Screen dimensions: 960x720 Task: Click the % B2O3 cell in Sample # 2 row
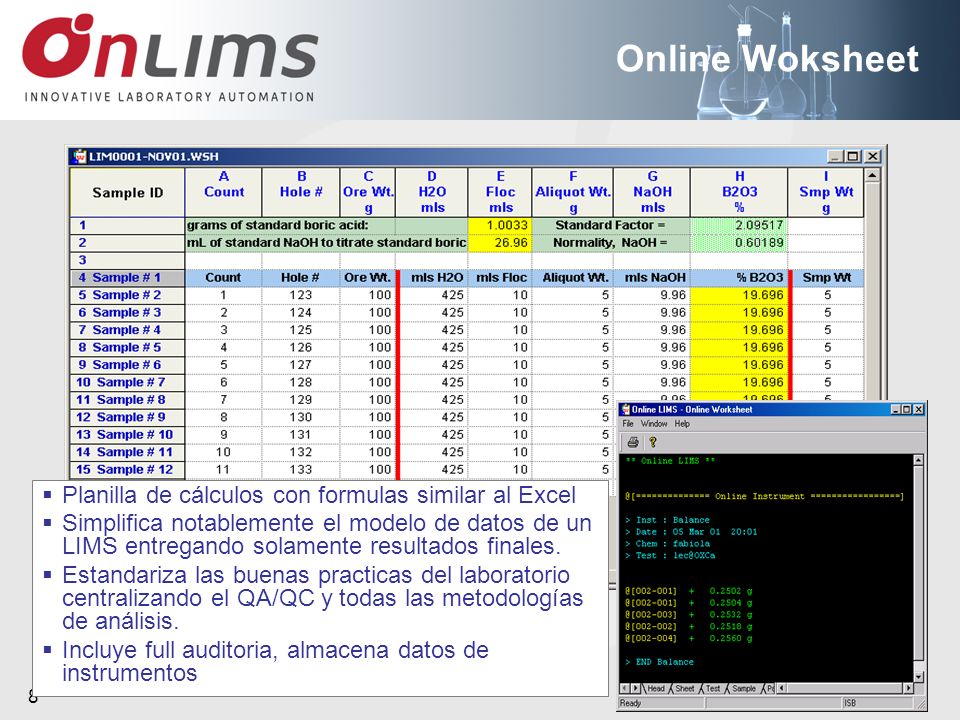[x=739, y=295]
